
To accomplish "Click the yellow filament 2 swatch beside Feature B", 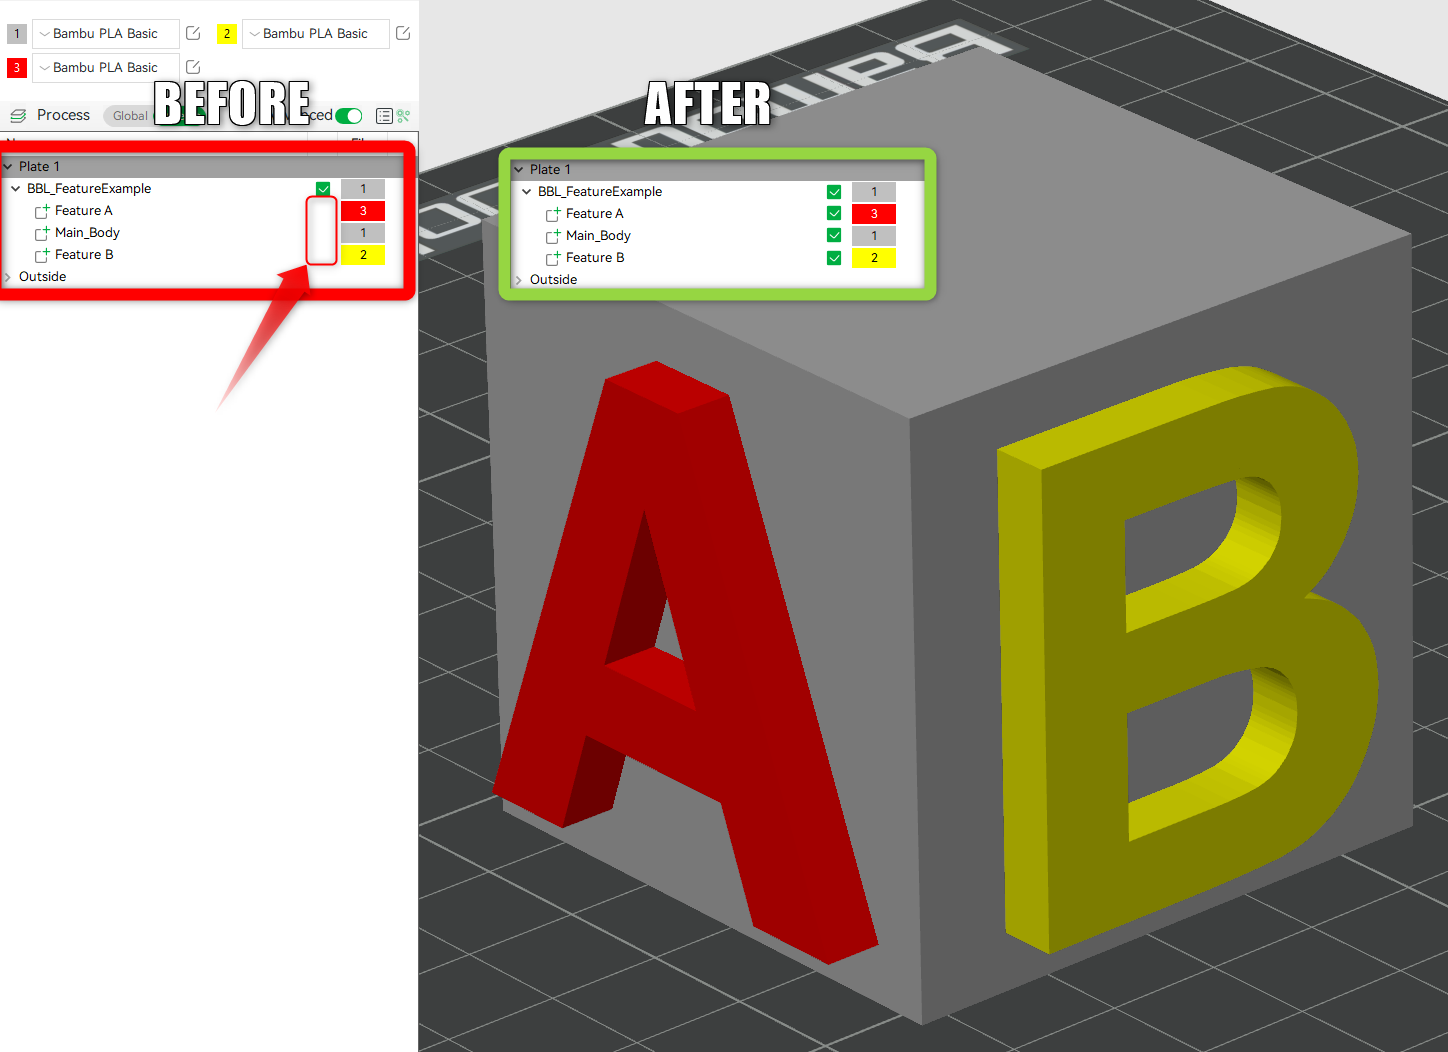I will click(362, 255).
